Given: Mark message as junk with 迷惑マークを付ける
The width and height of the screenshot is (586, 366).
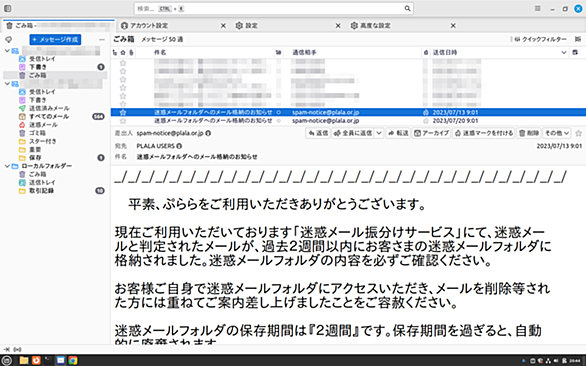Looking at the screenshot, I should click(484, 133).
